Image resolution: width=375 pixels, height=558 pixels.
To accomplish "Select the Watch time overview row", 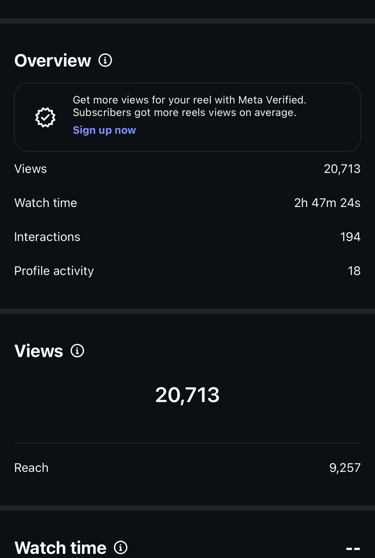I will (x=188, y=203).
